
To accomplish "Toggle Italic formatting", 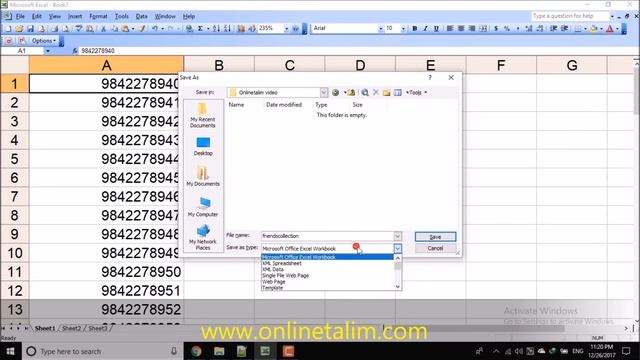I will [425, 29].
